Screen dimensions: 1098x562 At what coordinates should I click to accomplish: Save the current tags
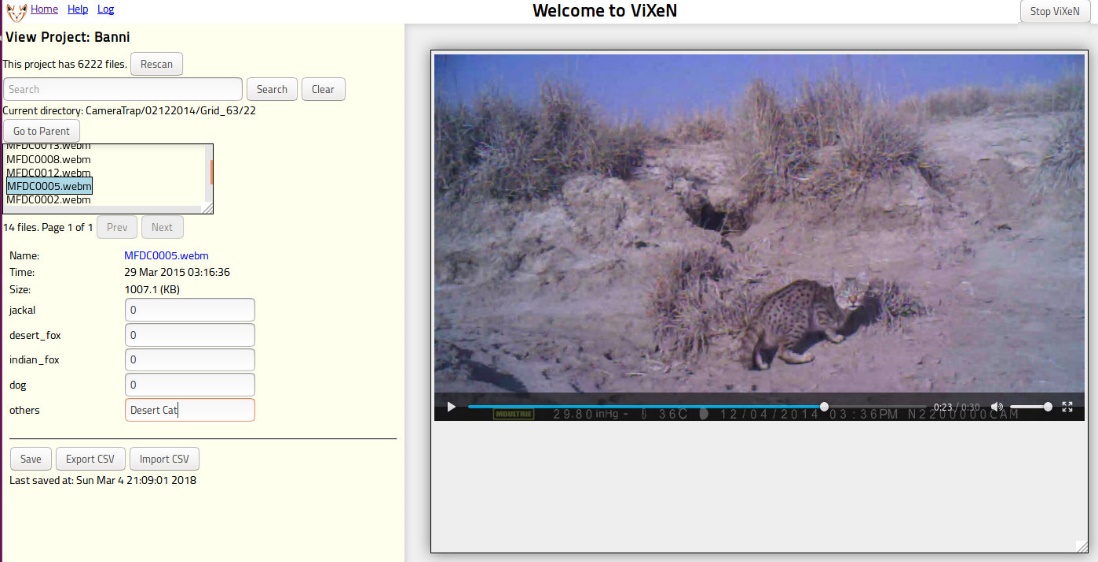(x=31, y=459)
